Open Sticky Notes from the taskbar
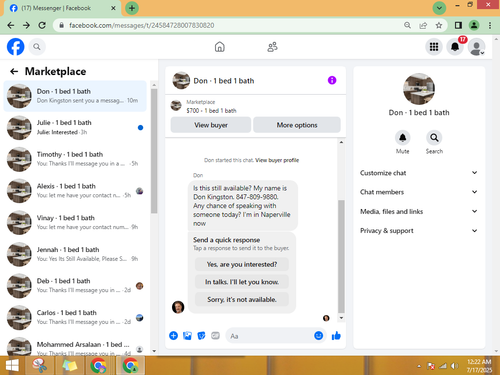This screenshot has width=500, height=375. [x=69, y=366]
